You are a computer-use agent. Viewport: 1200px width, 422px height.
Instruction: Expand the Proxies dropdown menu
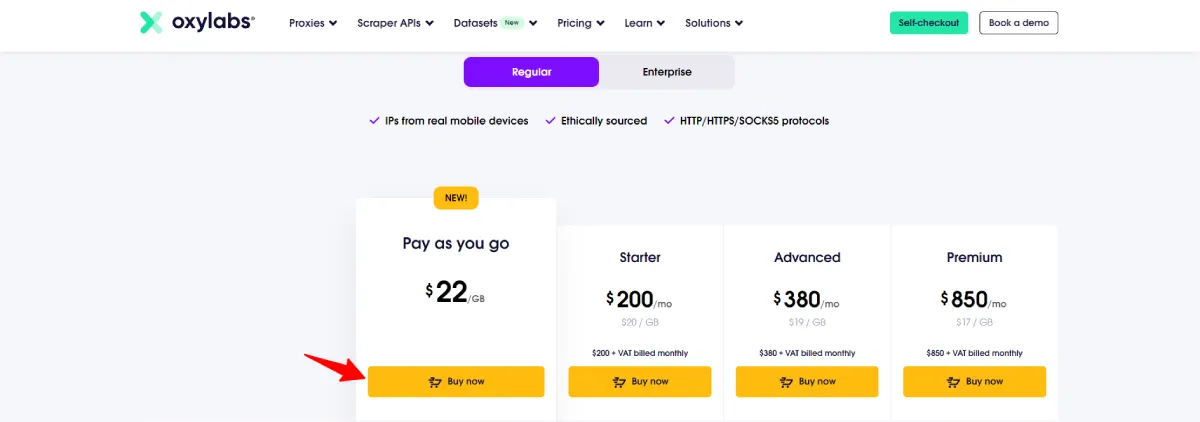click(x=313, y=23)
